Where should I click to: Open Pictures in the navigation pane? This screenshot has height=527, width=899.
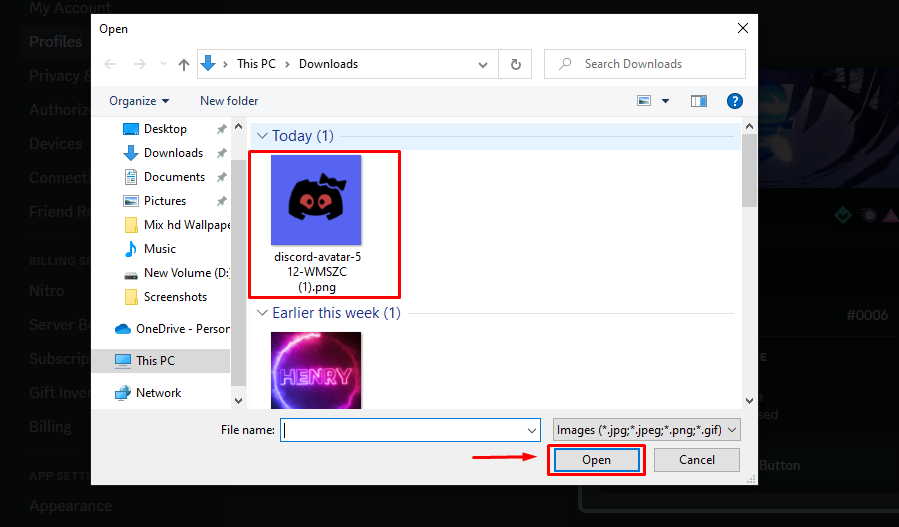[x=165, y=201]
